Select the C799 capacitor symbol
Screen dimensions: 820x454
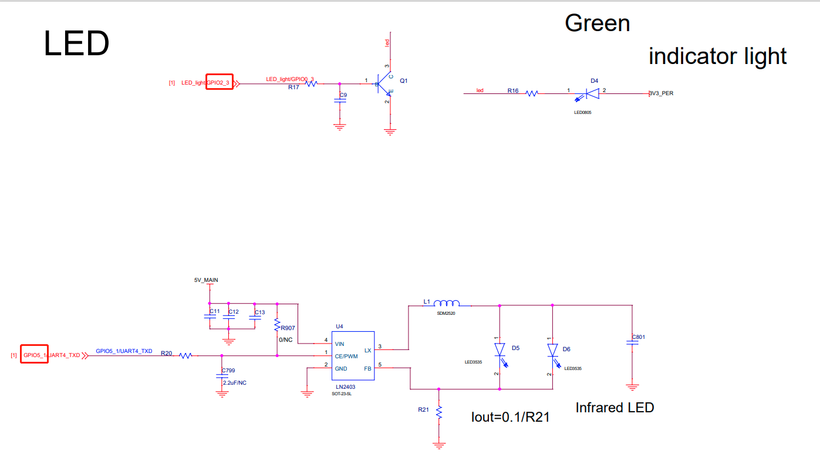point(222,376)
